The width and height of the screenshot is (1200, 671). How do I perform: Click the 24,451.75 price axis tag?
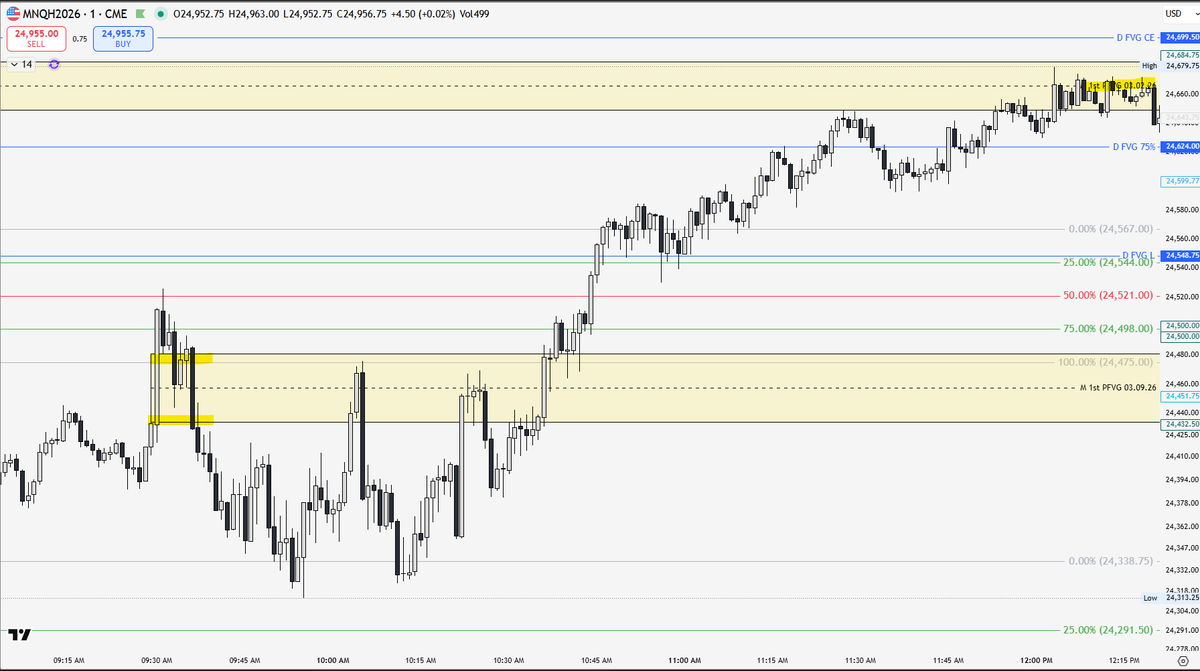point(1180,397)
